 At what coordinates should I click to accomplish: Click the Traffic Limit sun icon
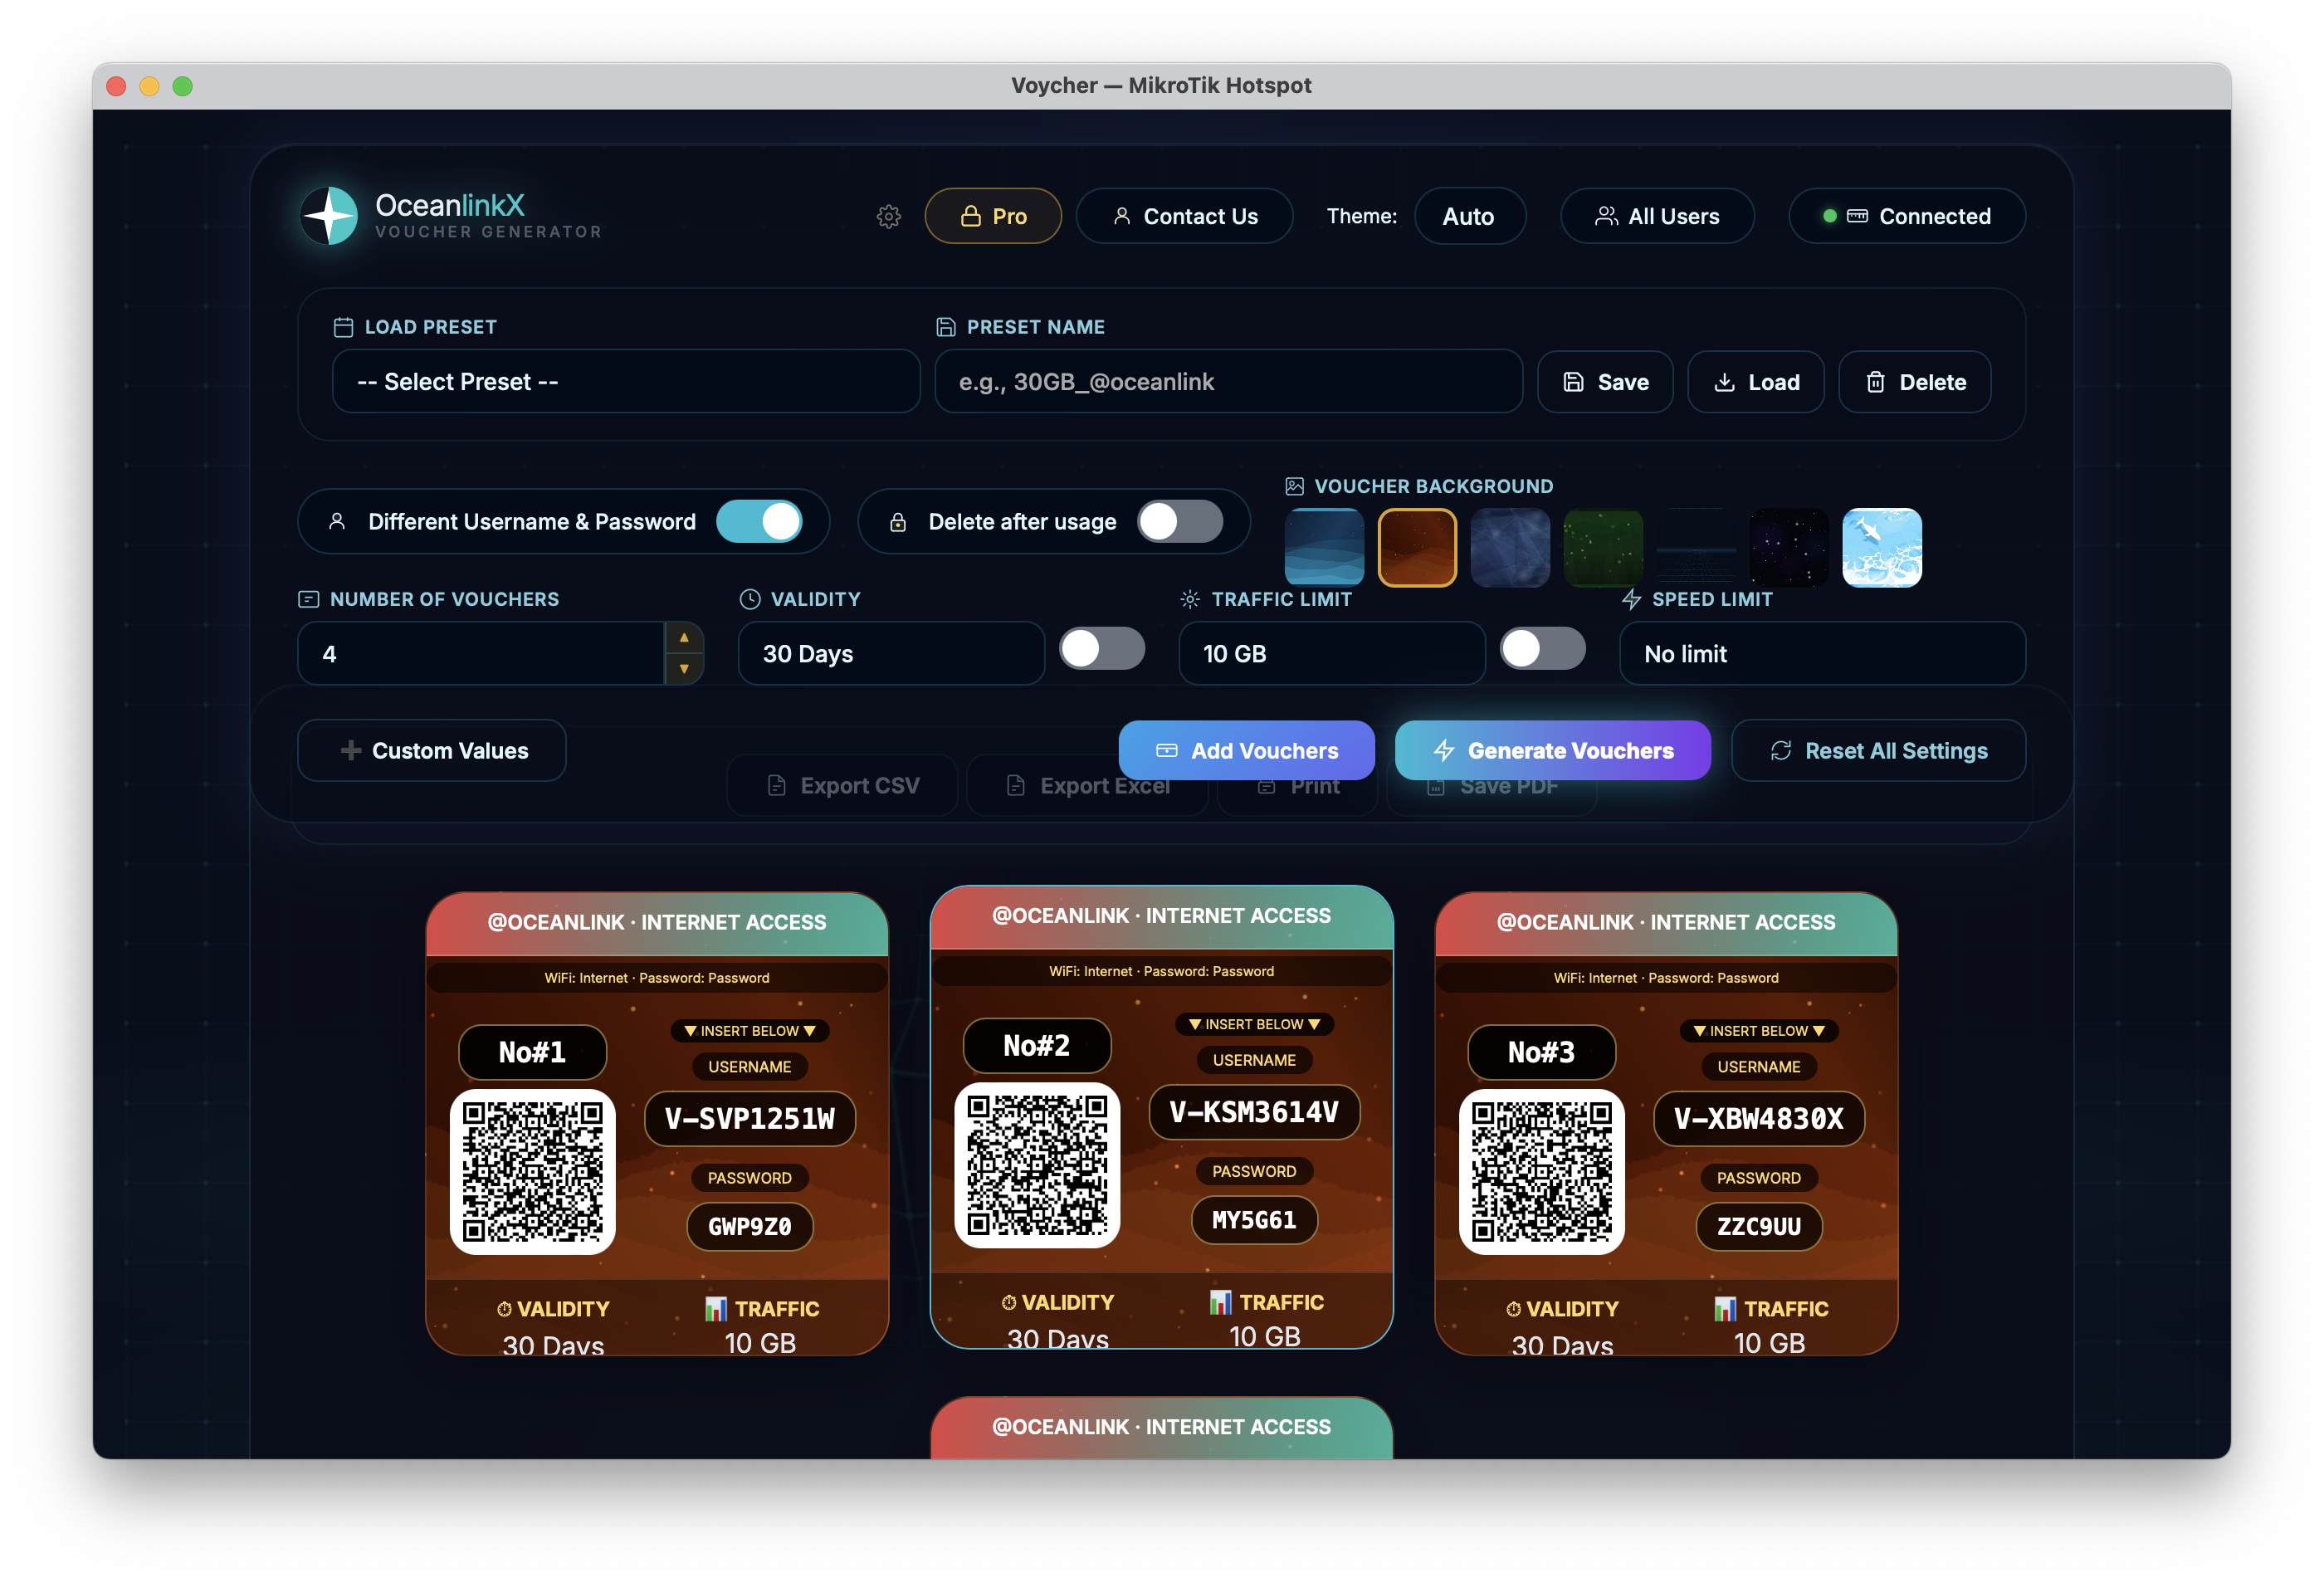tap(1190, 599)
